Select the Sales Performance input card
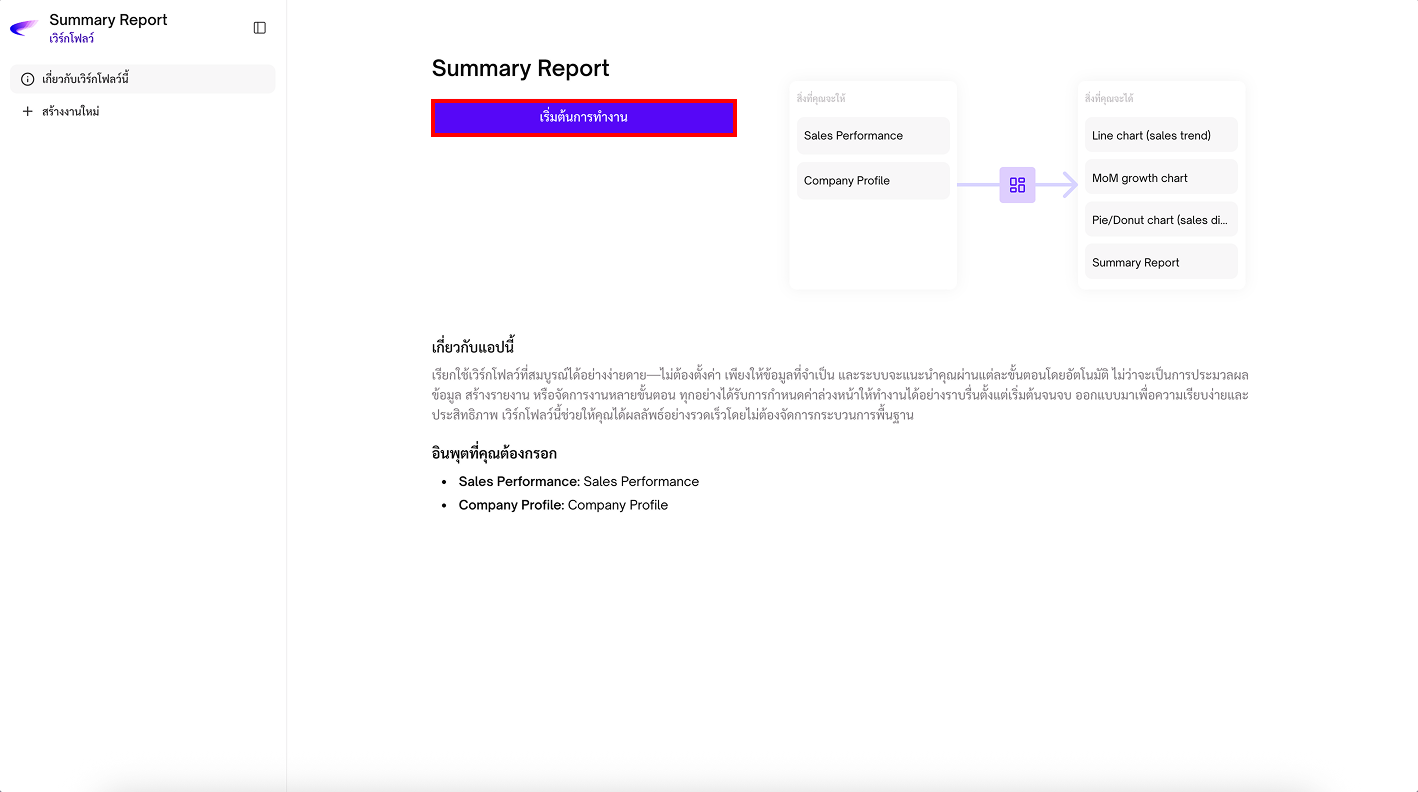 point(872,136)
